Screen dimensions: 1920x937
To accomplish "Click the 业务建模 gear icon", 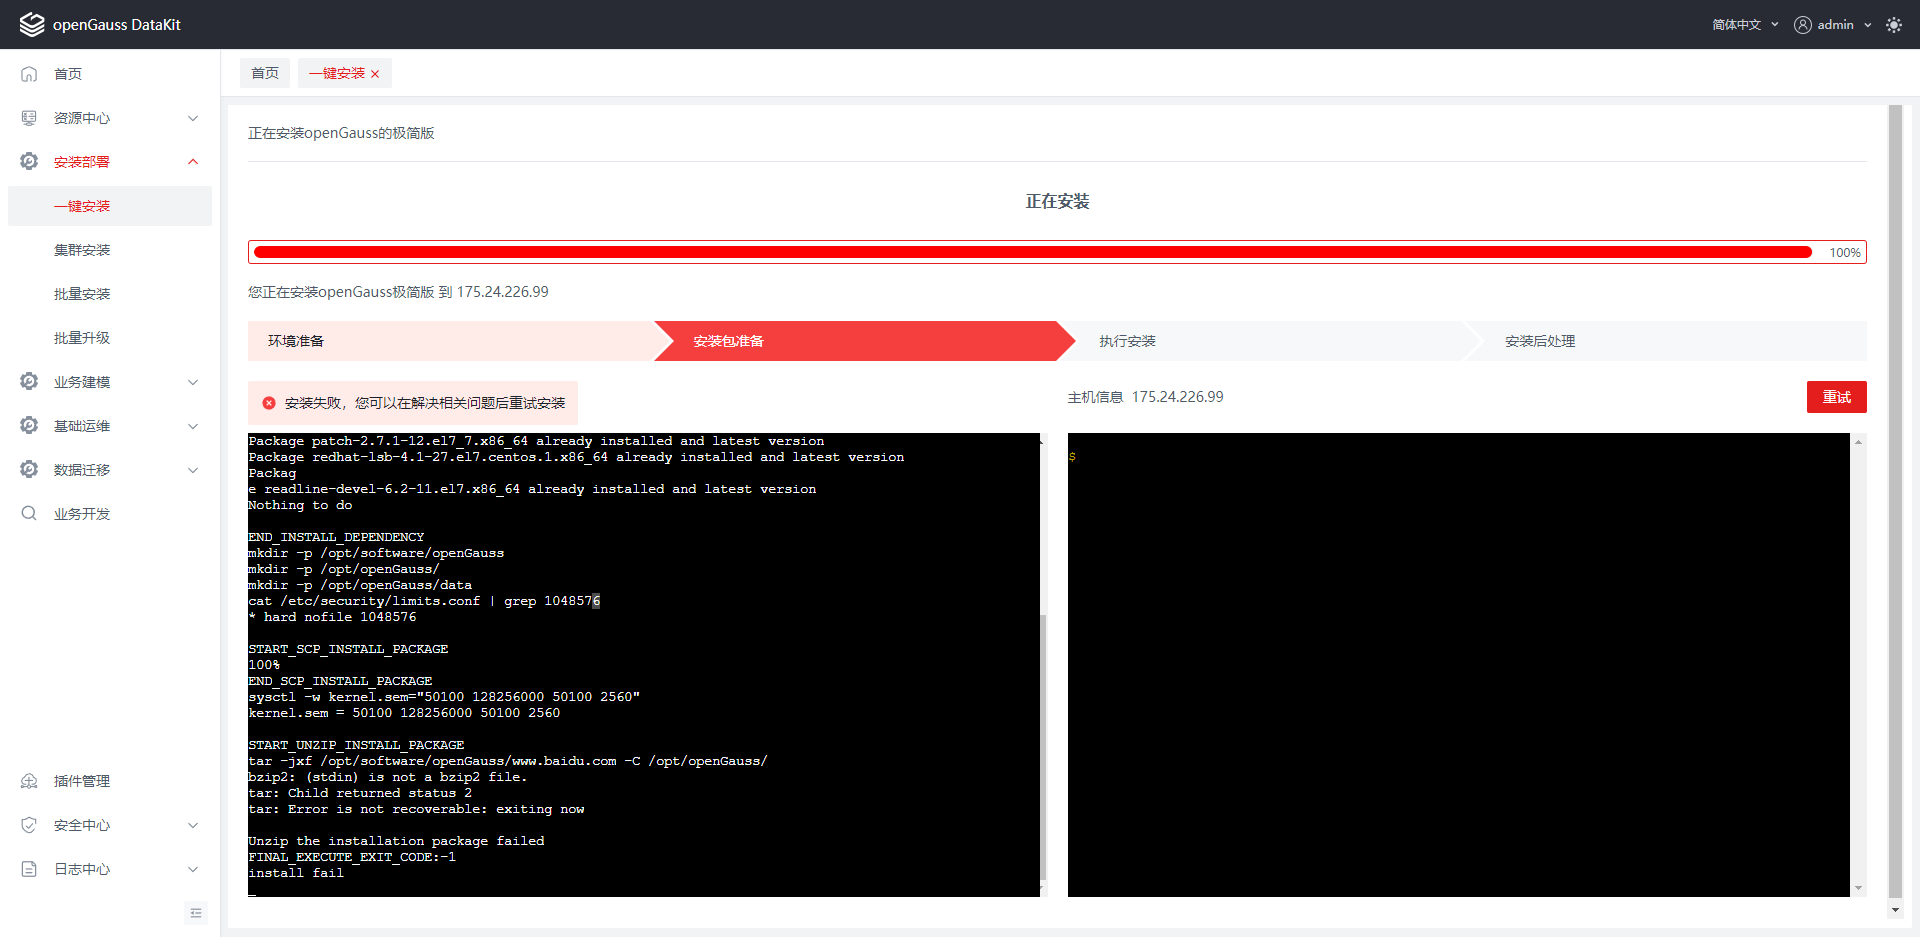I will click(x=29, y=382).
